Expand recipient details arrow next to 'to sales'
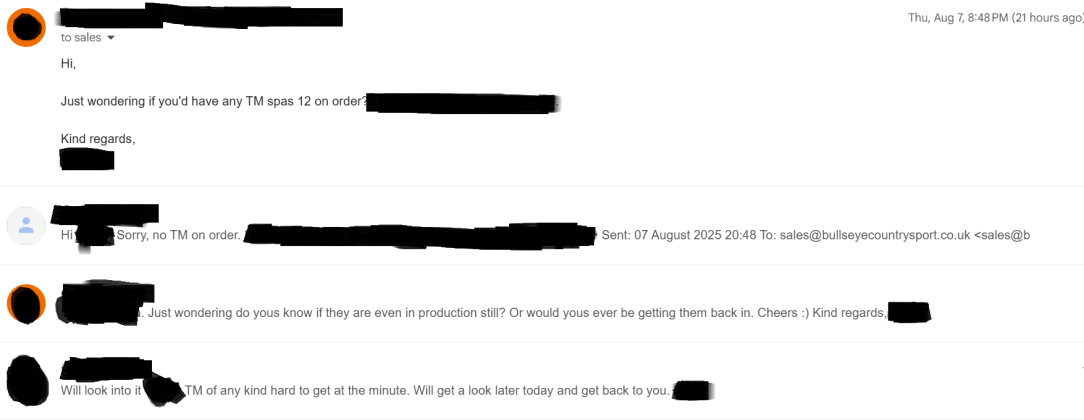The width and height of the screenshot is (1084, 420). coord(111,38)
